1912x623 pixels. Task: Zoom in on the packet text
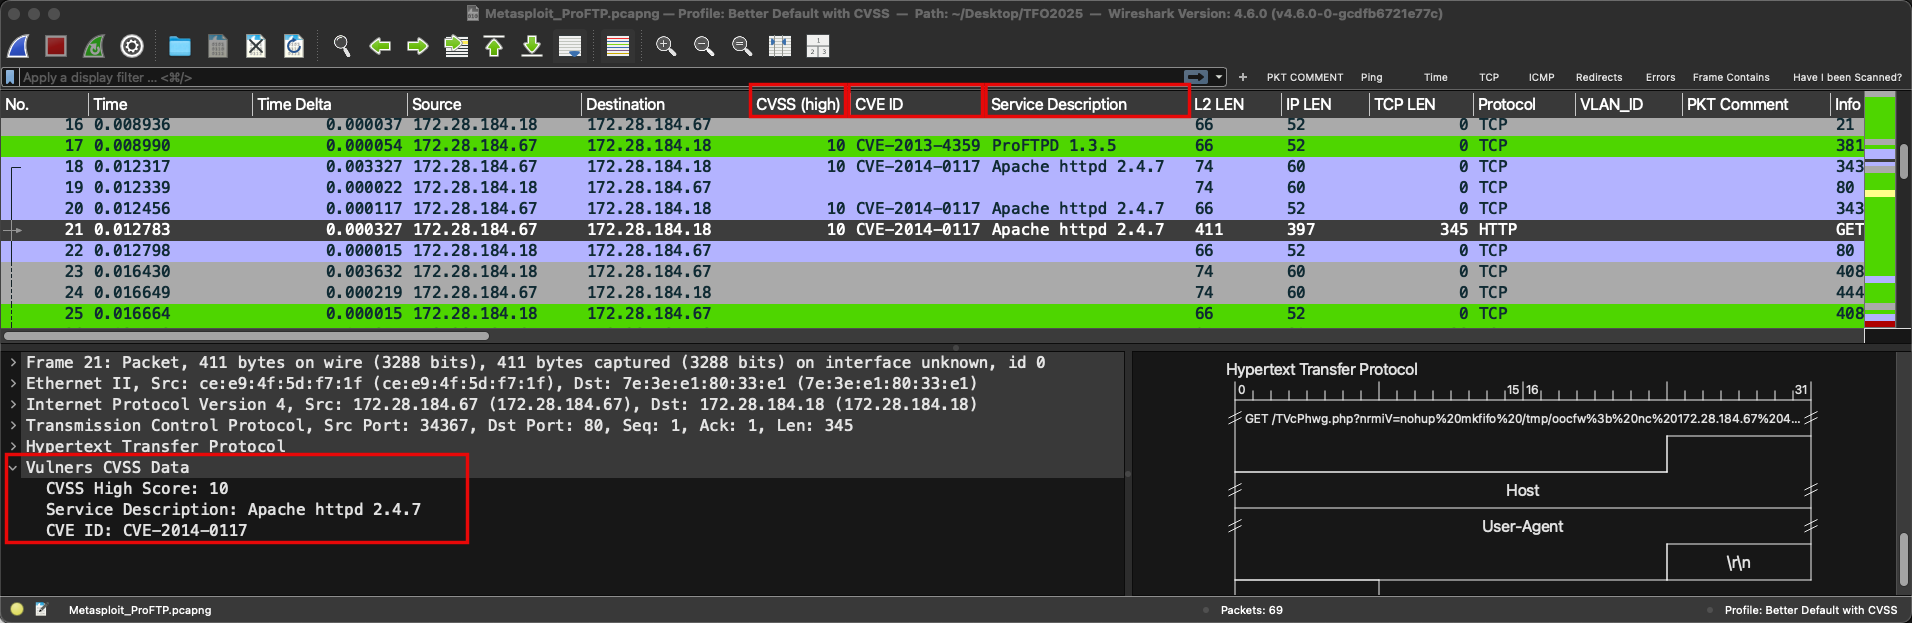pos(666,46)
